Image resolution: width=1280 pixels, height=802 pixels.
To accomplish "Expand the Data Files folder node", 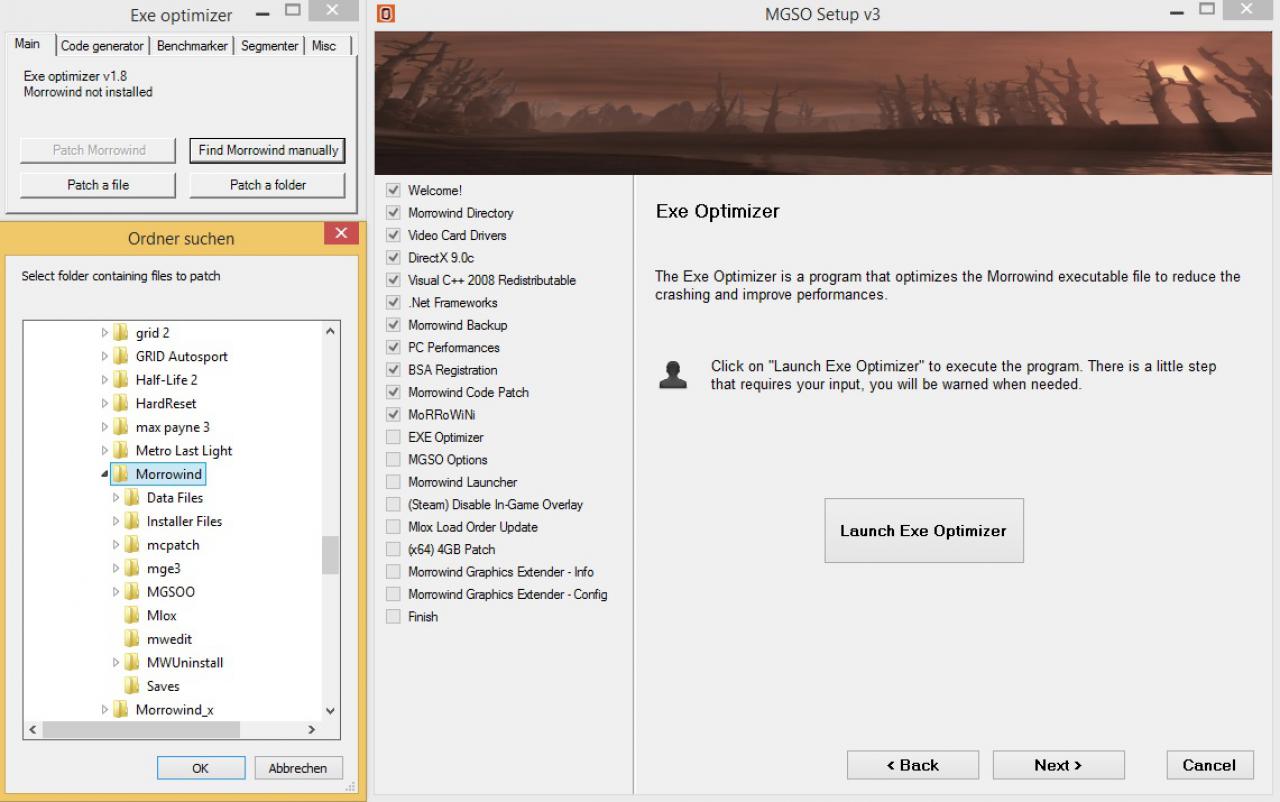I will [x=116, y=497].
